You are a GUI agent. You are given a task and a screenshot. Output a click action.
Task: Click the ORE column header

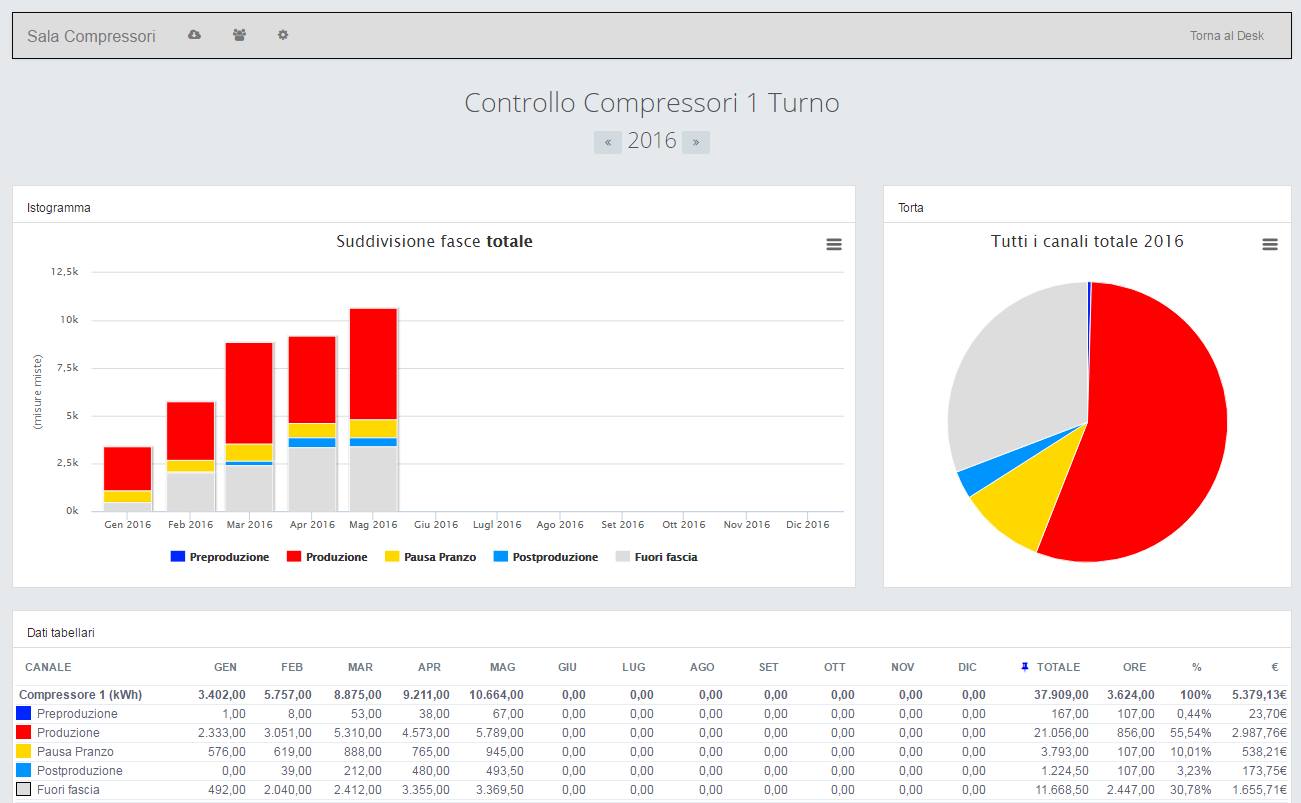tap(1134, 667)
